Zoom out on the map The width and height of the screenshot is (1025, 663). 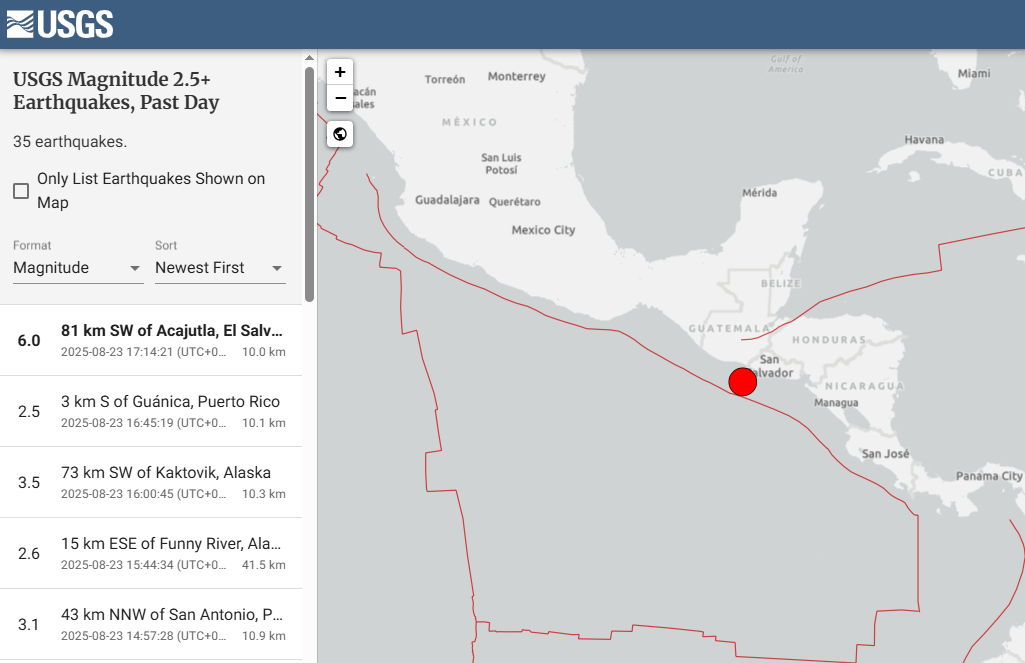pos(340,98)
